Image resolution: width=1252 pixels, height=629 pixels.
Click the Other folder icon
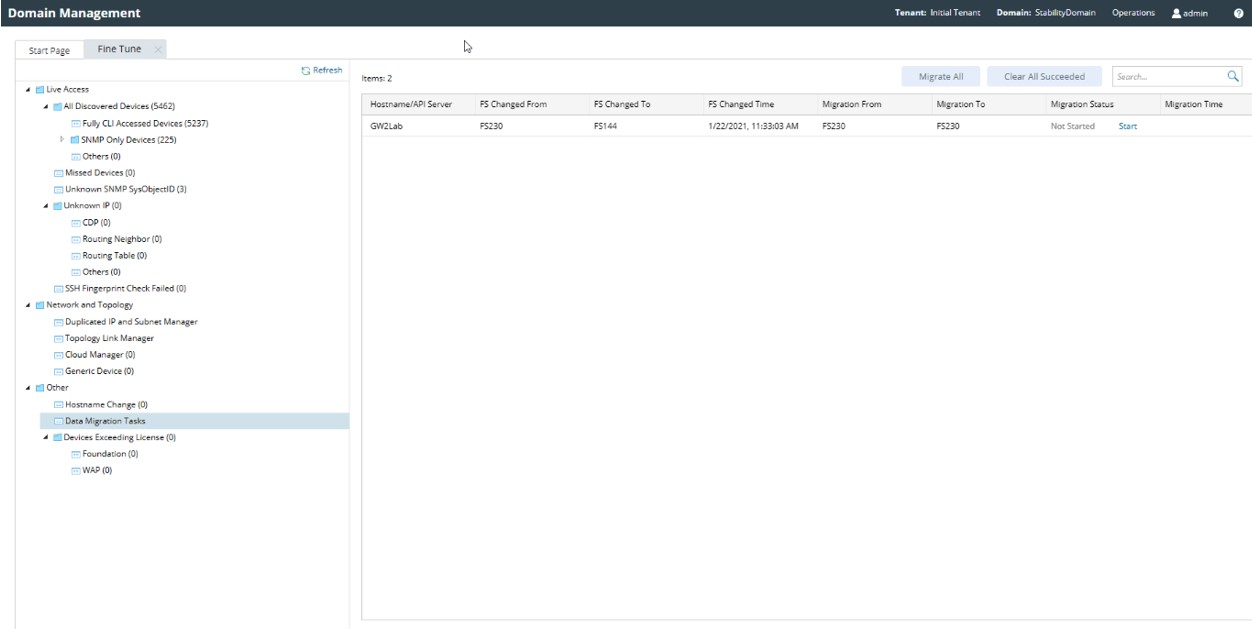[x=40, y=388]
